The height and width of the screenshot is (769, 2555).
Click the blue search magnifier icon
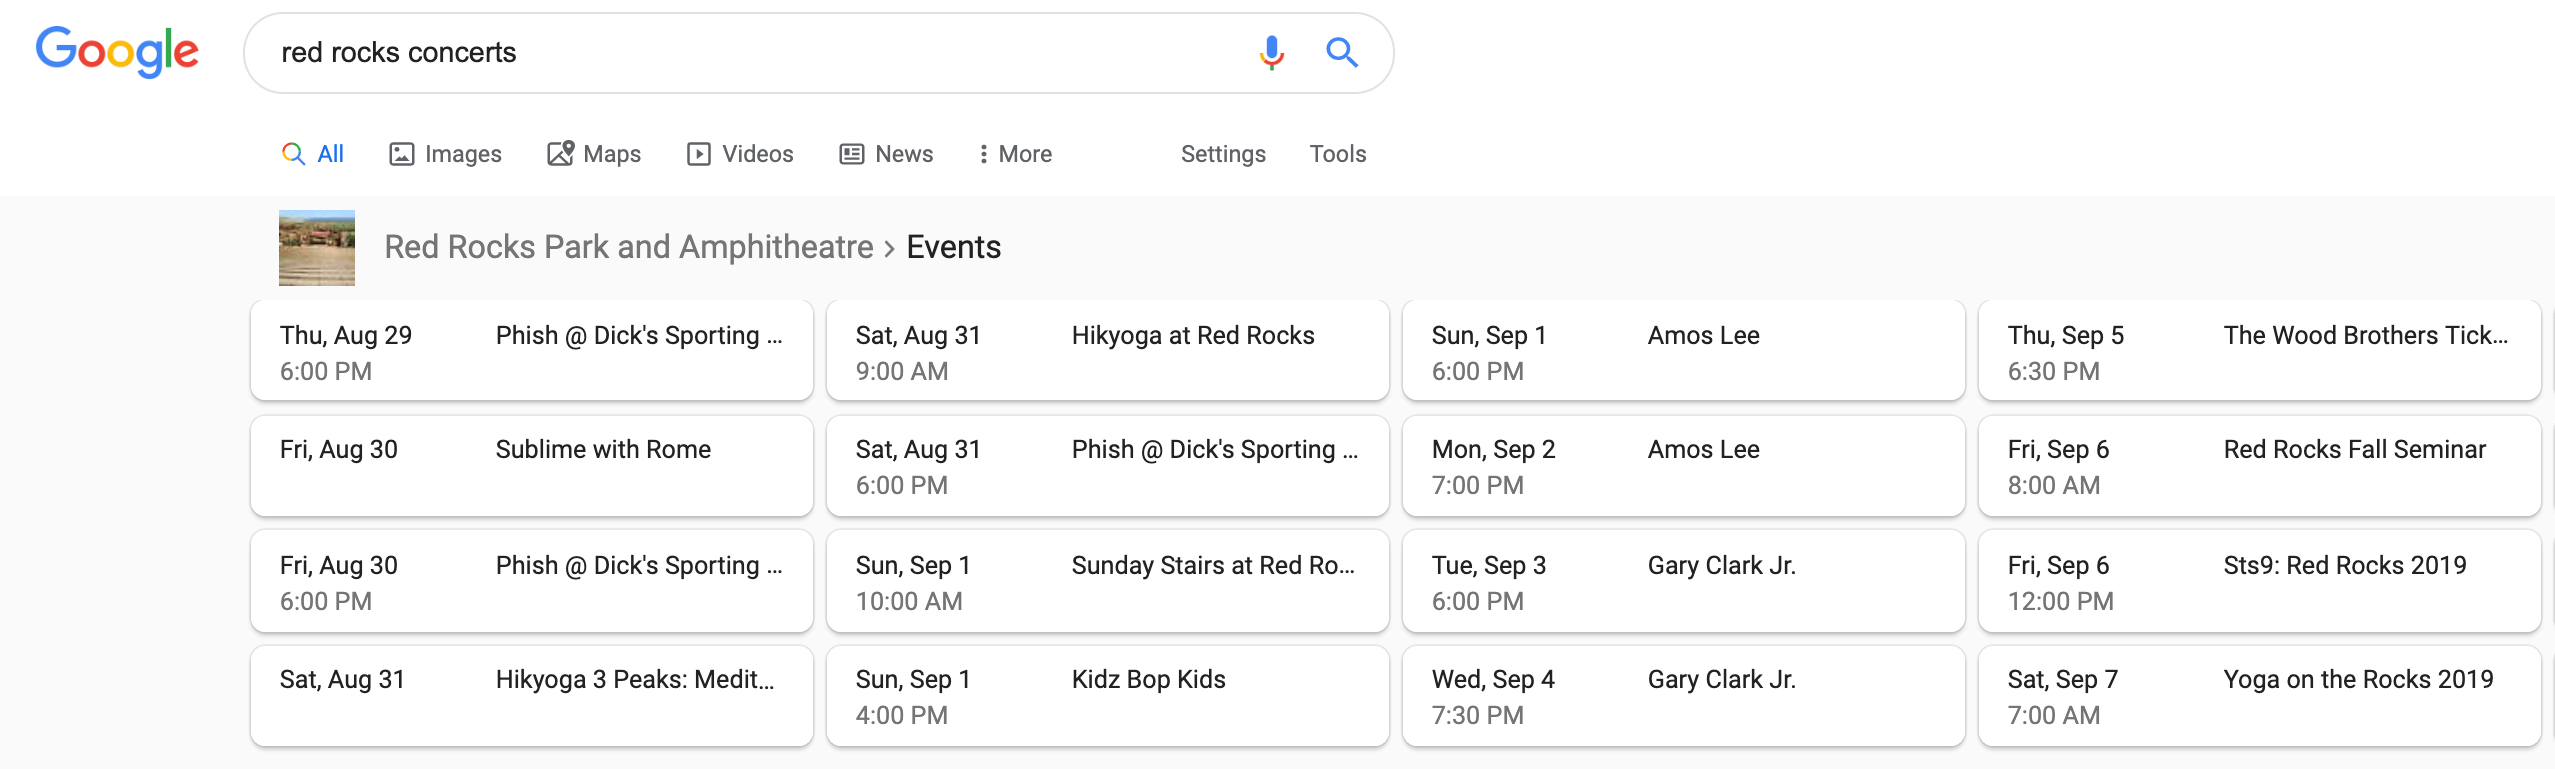point(1341,52)
